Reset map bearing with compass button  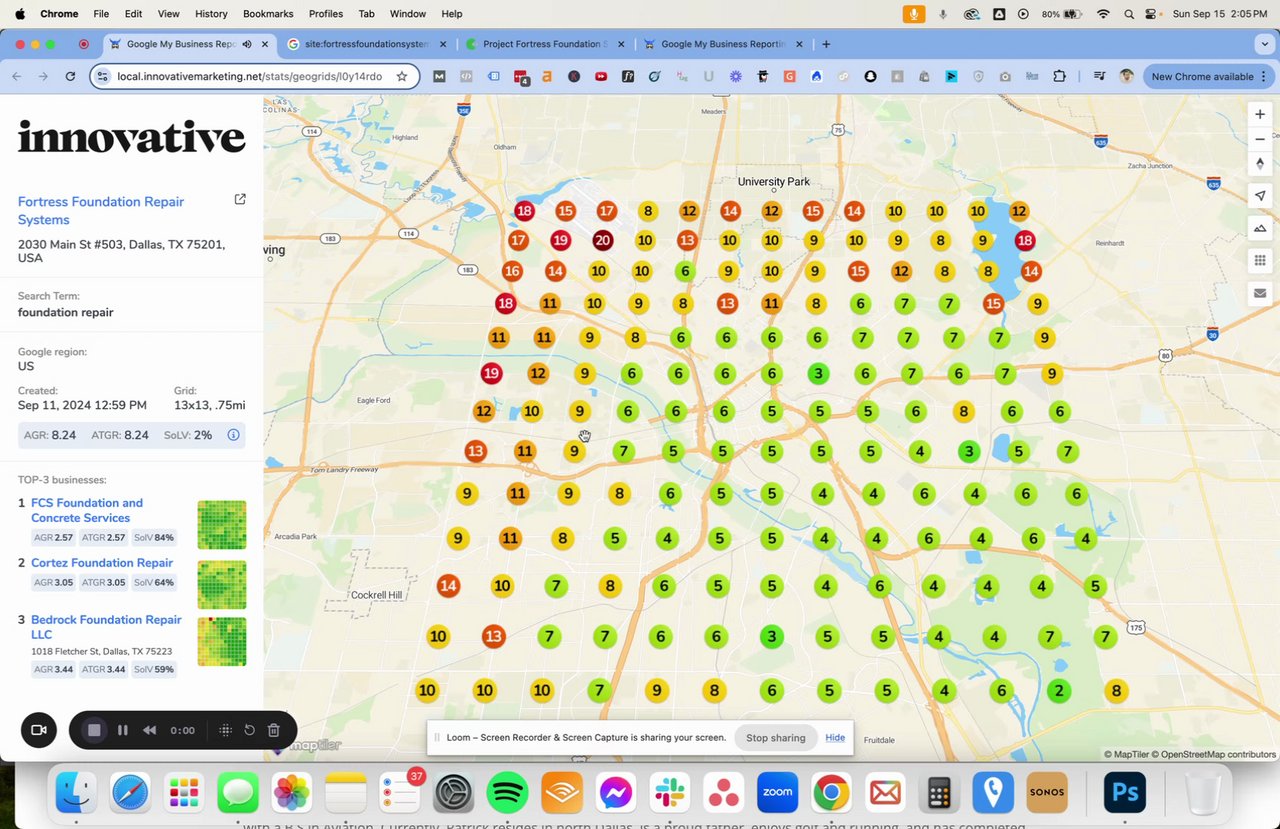(x=1260, y=164)
